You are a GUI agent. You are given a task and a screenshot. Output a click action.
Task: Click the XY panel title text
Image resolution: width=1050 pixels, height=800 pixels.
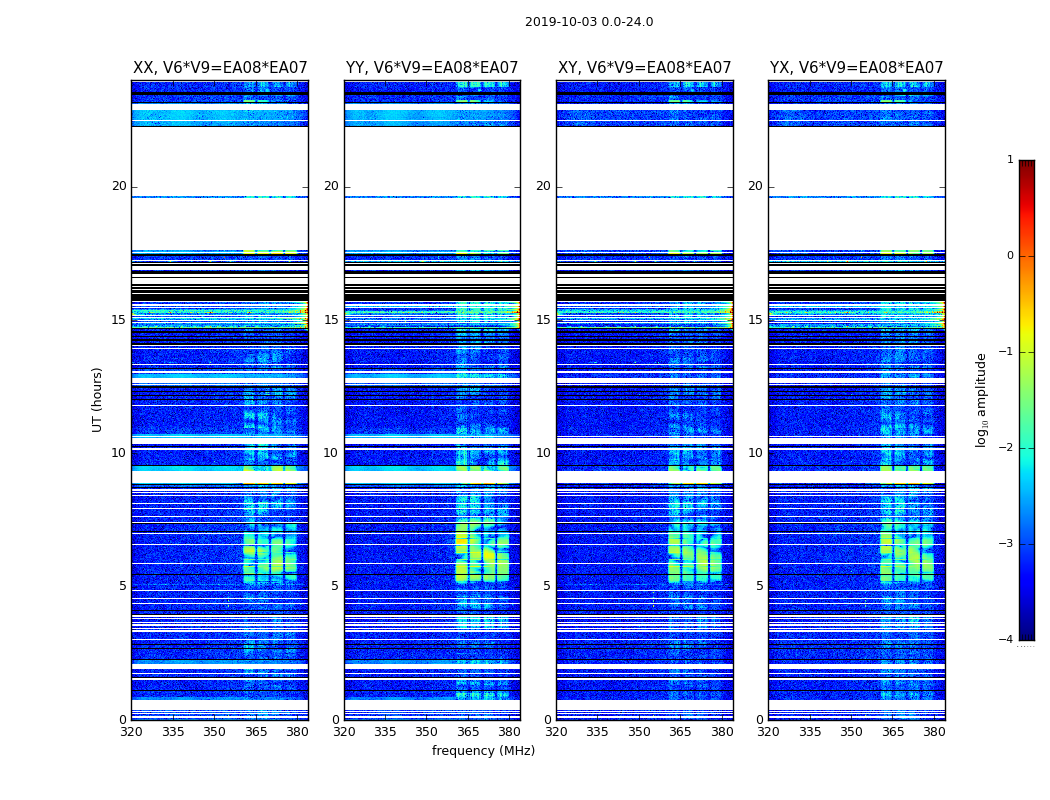[x=644, y=68]
